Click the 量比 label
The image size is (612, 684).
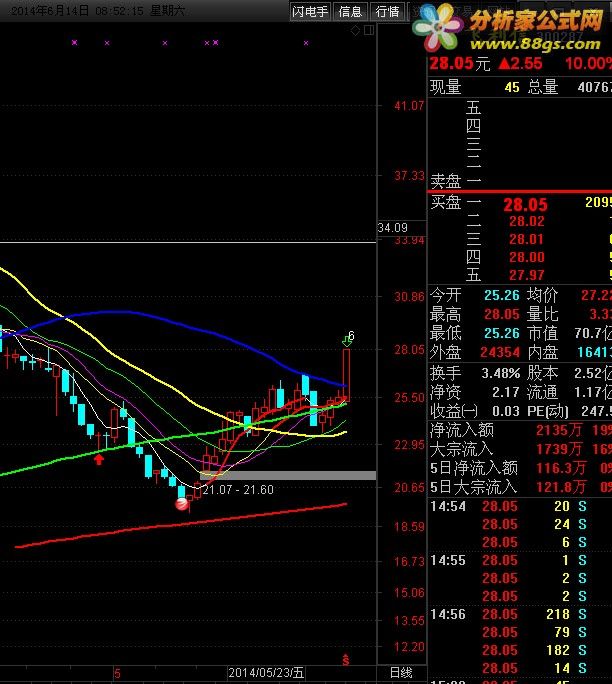click(x=543, y=315)
